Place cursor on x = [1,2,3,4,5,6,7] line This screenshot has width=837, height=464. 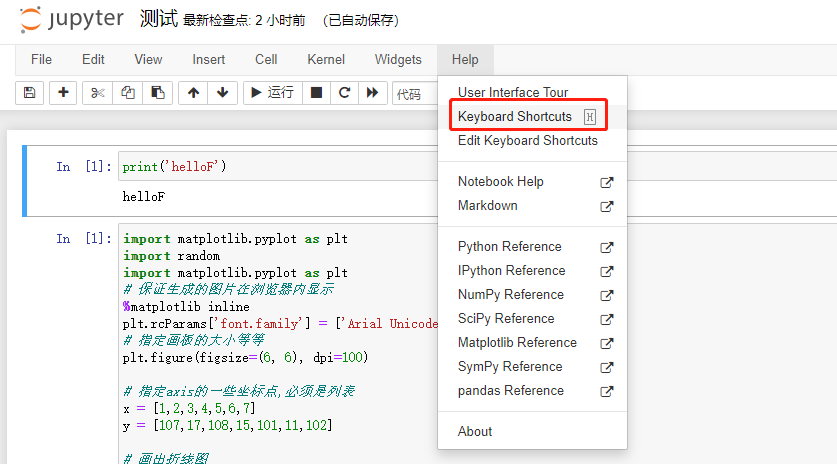coord(189,408)
